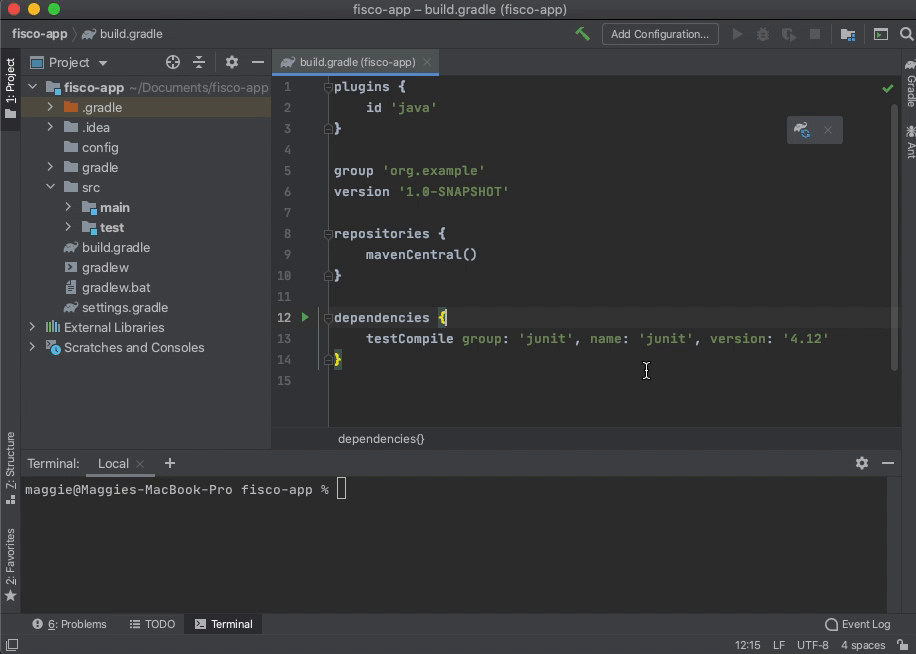
Task: Click the dependencies{} breadcrumb
Action: (x=381, y=439)
